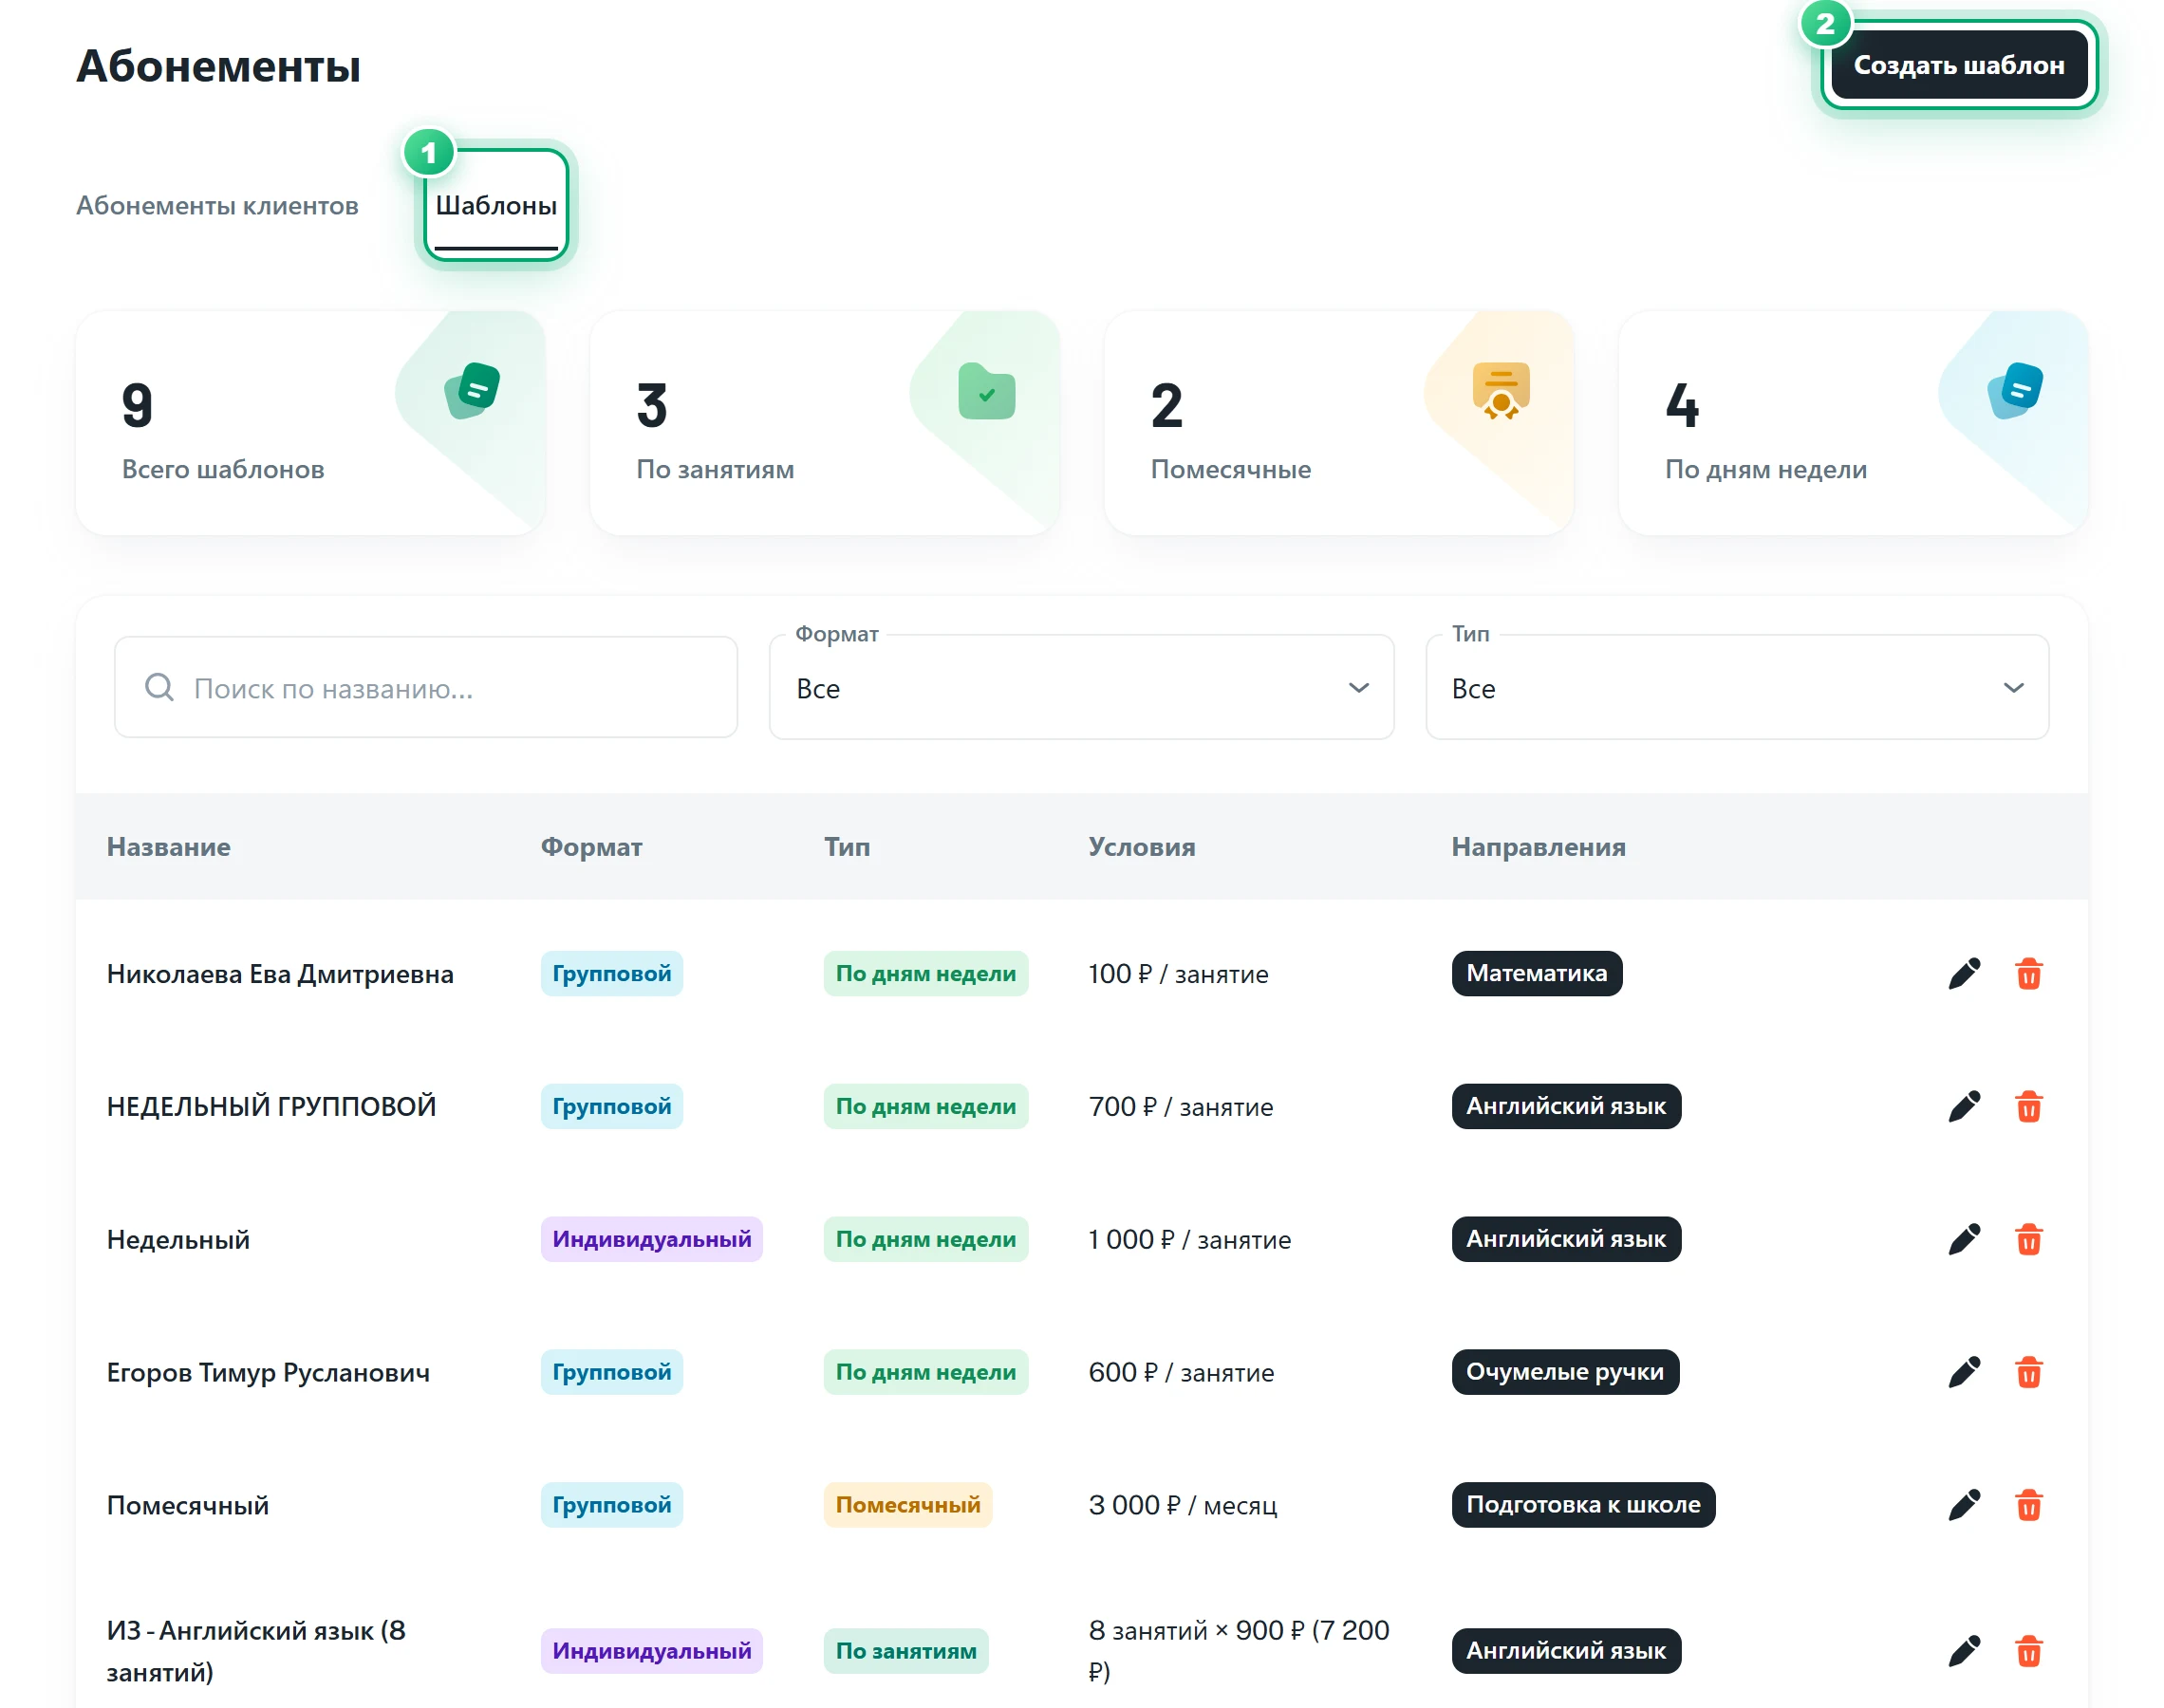Click the Название column header

168,847
